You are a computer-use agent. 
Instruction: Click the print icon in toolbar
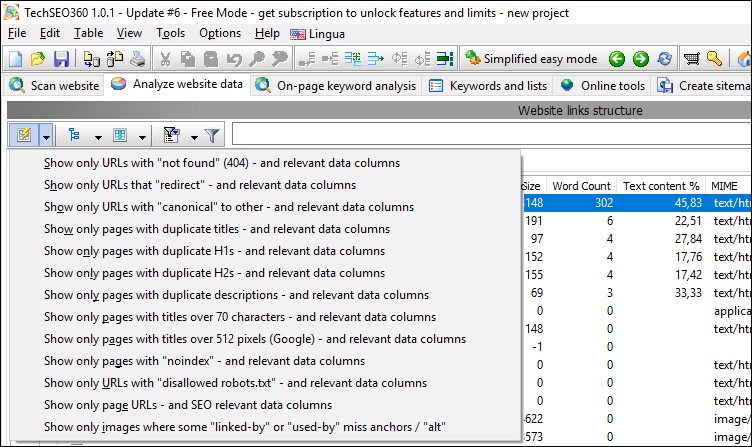(136, 59)
